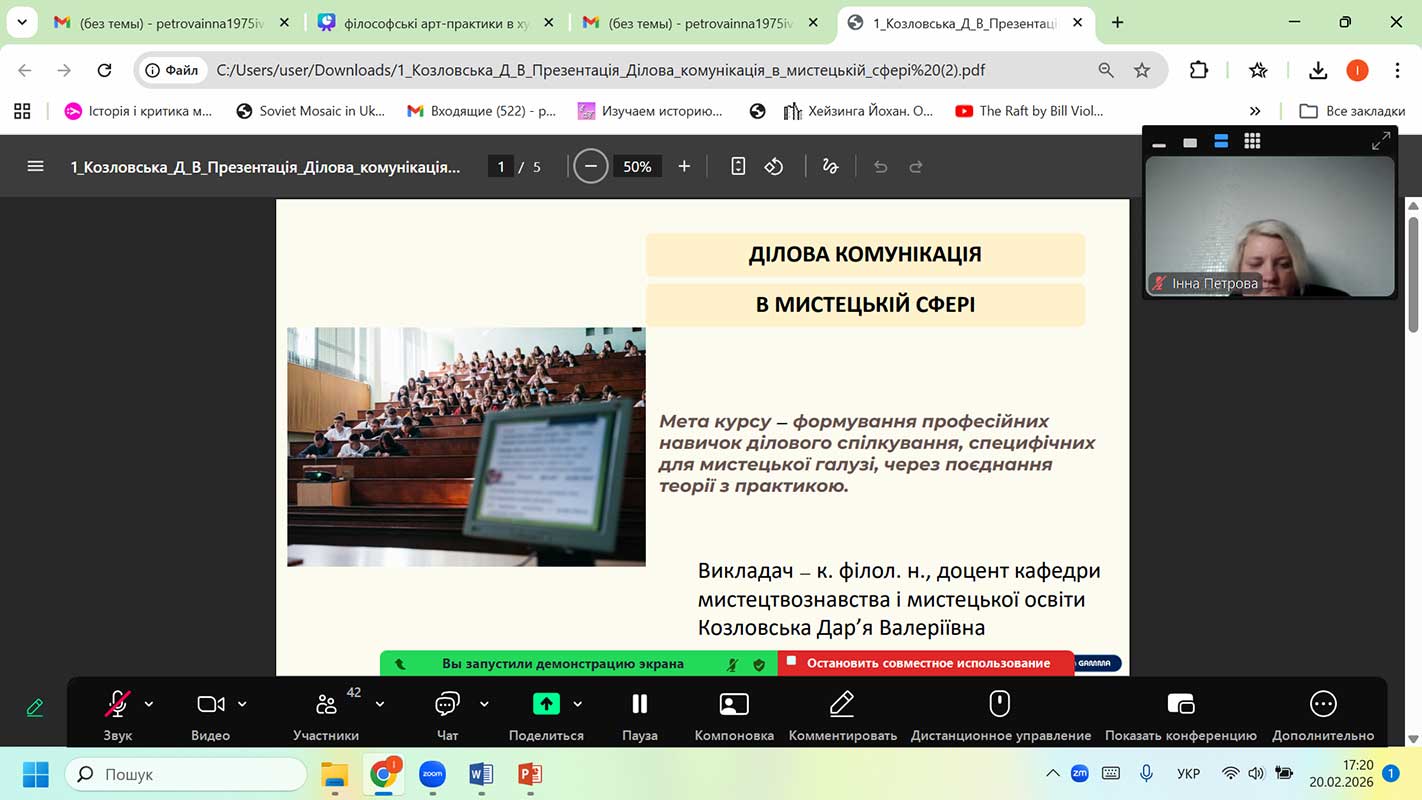
Task: Click the fit to page icon
Action: [x=738, y=167]
